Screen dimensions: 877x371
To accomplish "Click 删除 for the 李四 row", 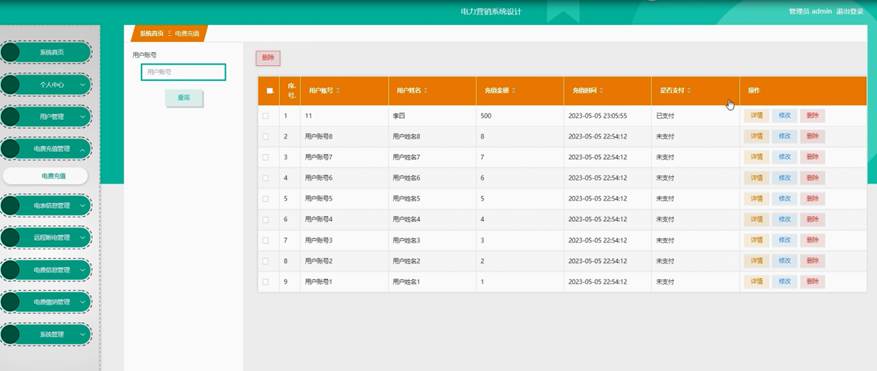I will tap(813, 116).
